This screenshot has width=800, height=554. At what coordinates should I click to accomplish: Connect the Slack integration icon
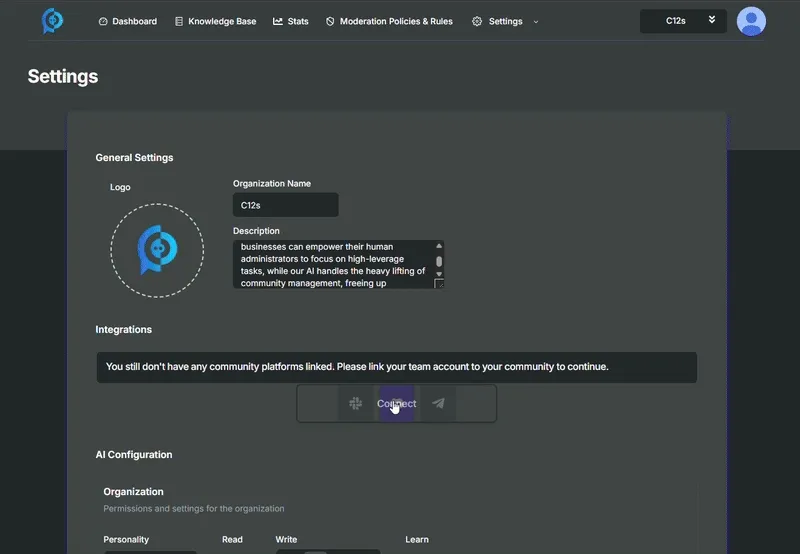click(x=355, y=404)
